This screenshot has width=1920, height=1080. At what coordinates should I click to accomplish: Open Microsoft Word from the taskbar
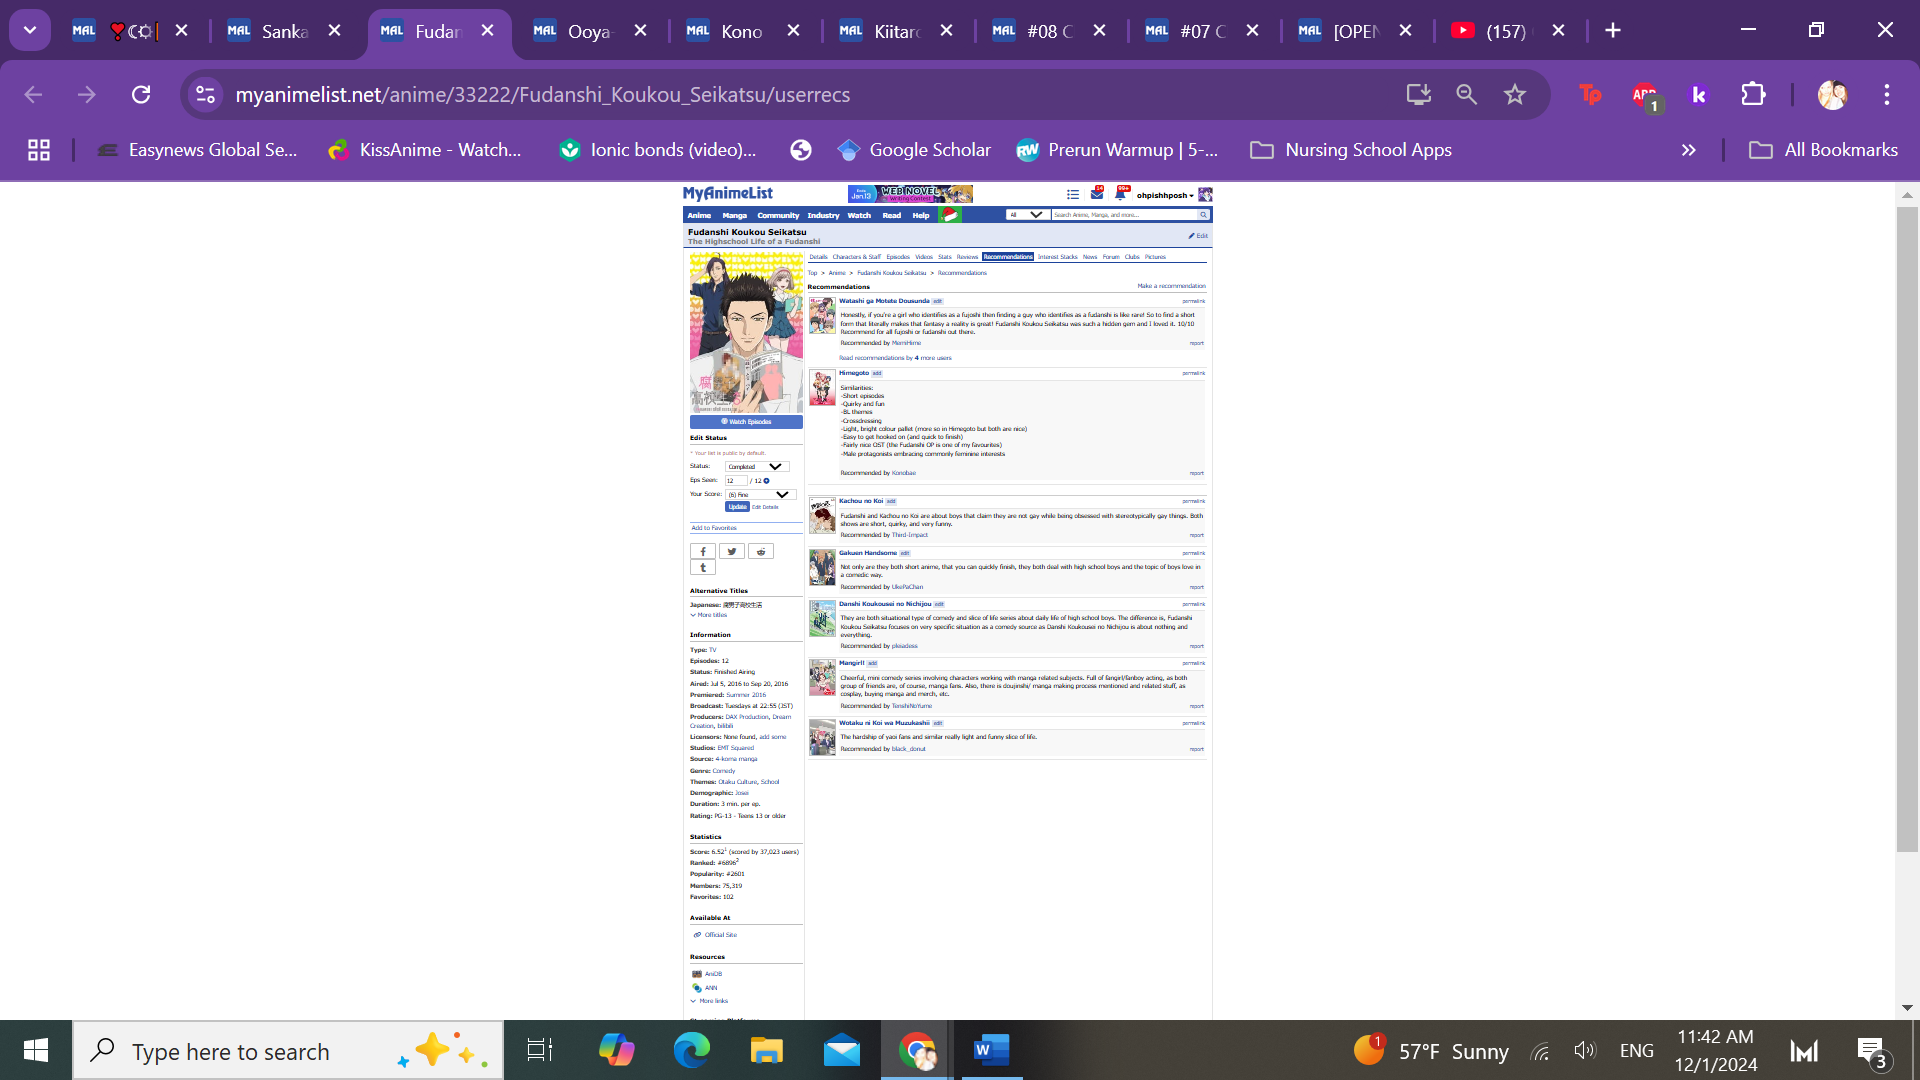click(x=990, y=1050)
